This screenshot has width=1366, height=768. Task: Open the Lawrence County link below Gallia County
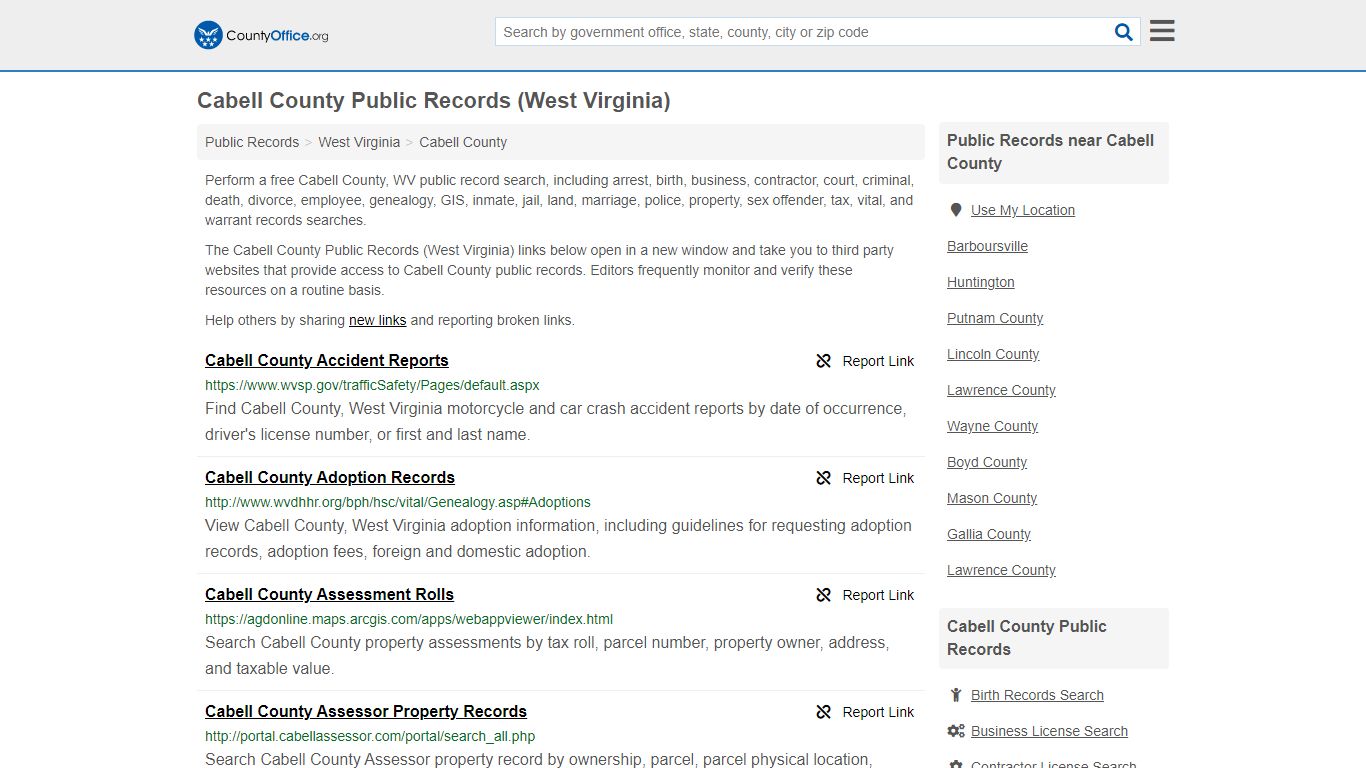pyautogui.click(x=1001, y=570)
